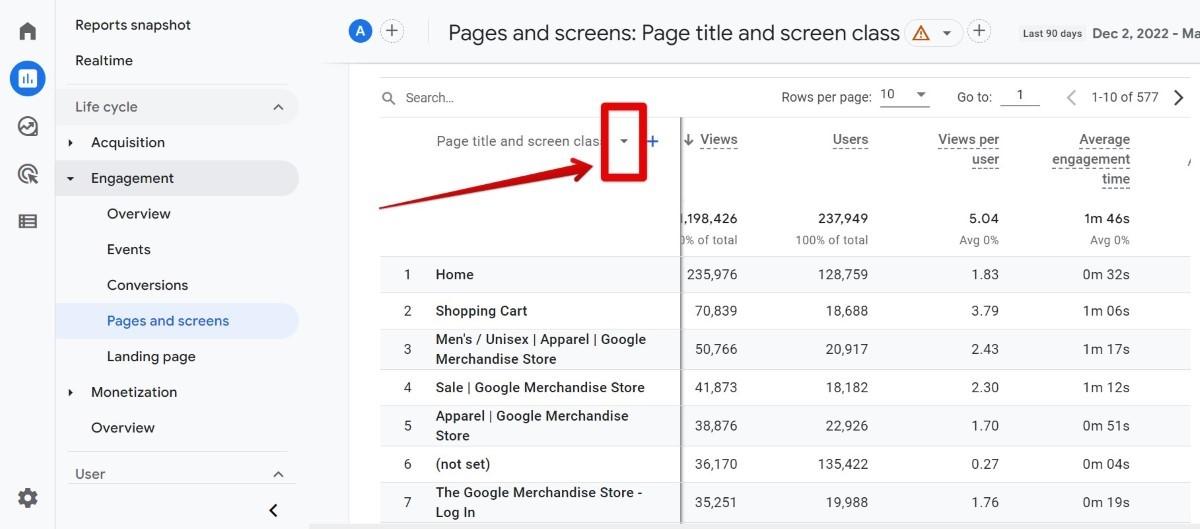
Task: Open Reports snapshot
Action: (x=133, y=25)
